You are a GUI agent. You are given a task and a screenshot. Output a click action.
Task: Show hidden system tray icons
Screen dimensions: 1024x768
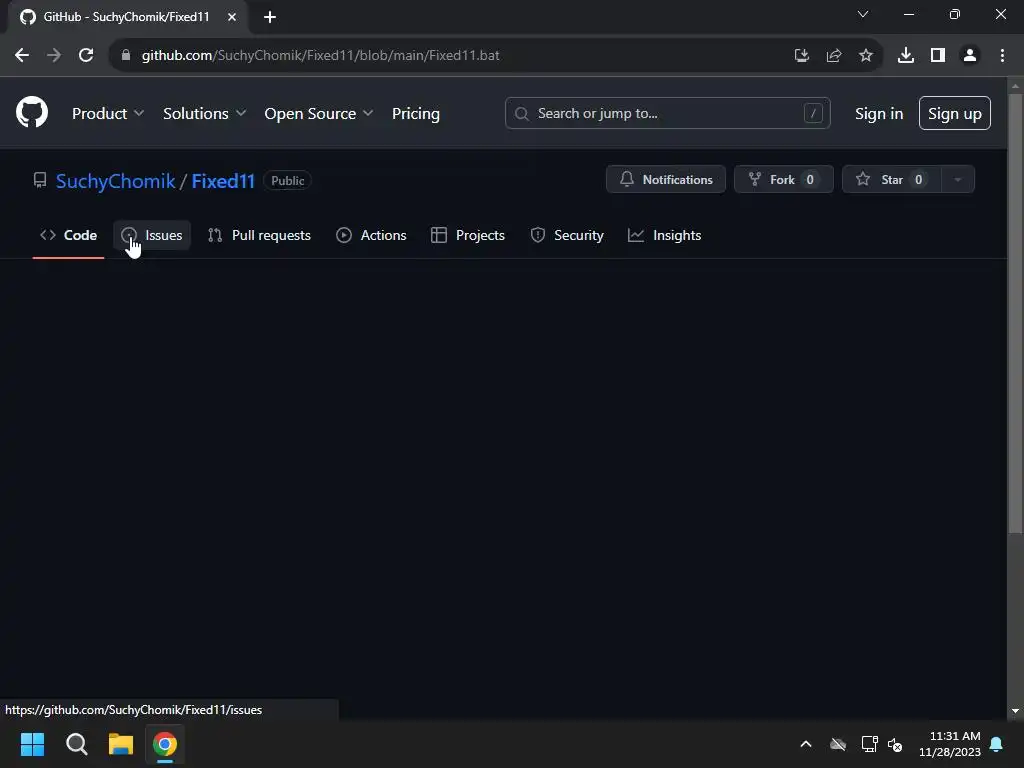806,744
